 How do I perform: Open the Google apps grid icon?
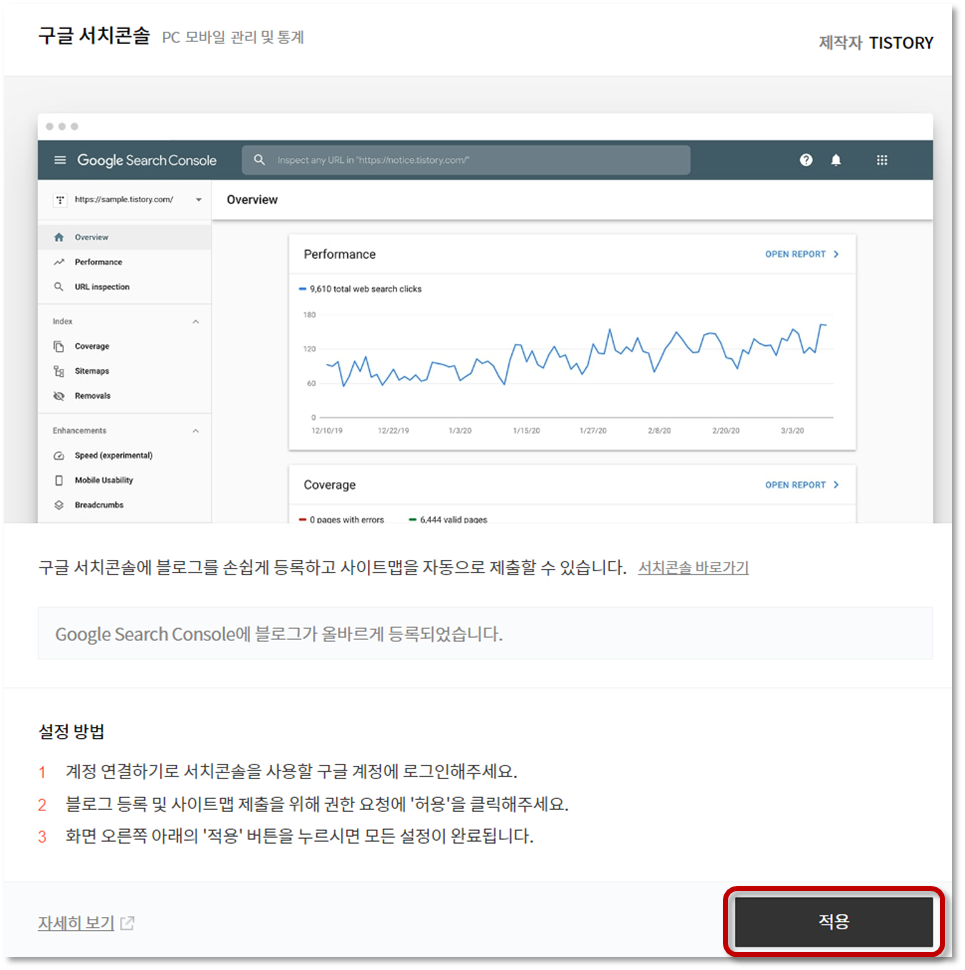[882, 160]
